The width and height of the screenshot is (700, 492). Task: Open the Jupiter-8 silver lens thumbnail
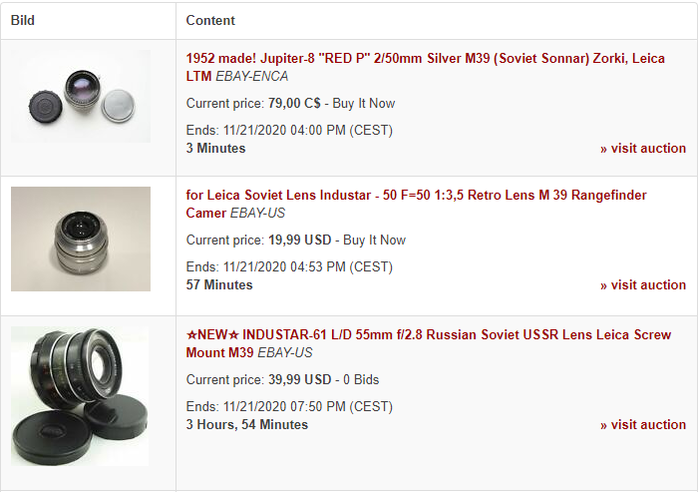tap(88, 95)
